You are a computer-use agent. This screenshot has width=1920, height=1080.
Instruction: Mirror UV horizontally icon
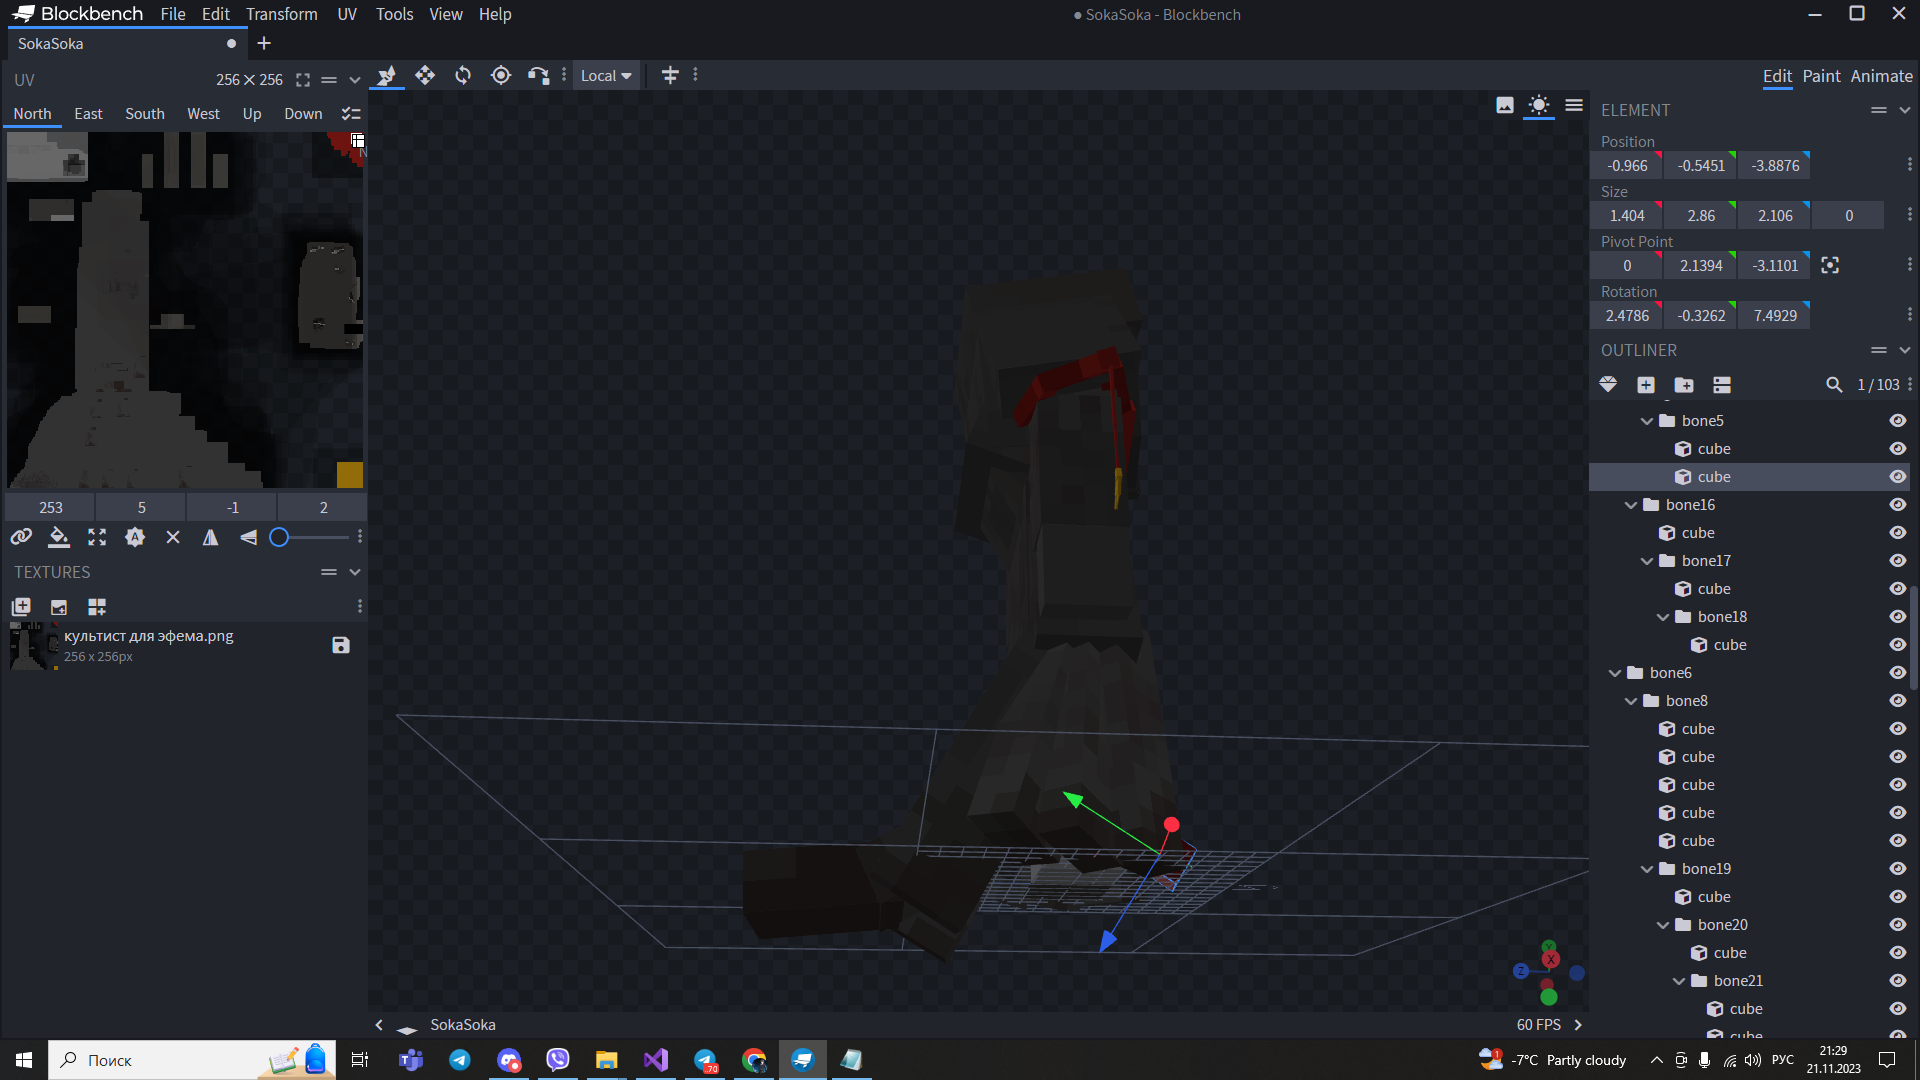click(210, 537)
